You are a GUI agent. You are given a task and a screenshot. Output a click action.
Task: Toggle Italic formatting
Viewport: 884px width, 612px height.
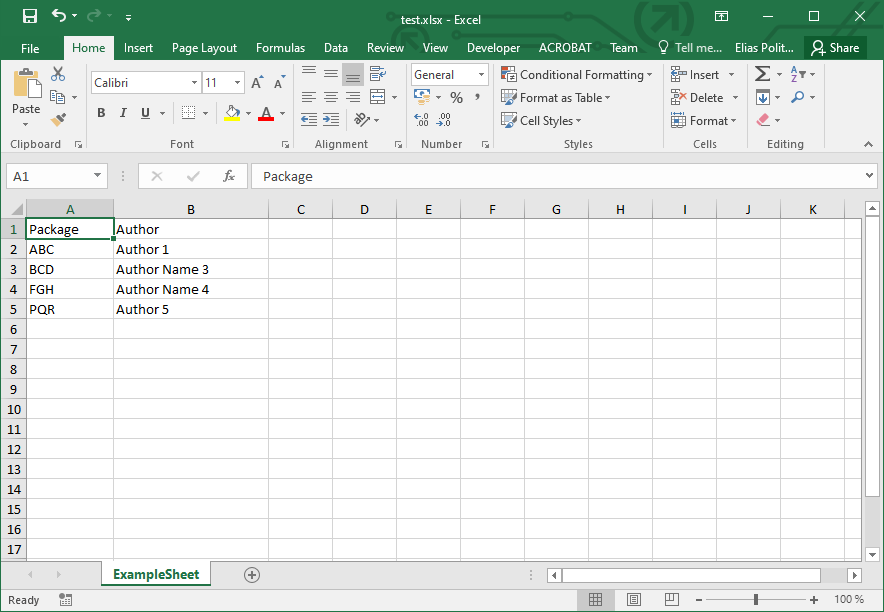(123, 113)
